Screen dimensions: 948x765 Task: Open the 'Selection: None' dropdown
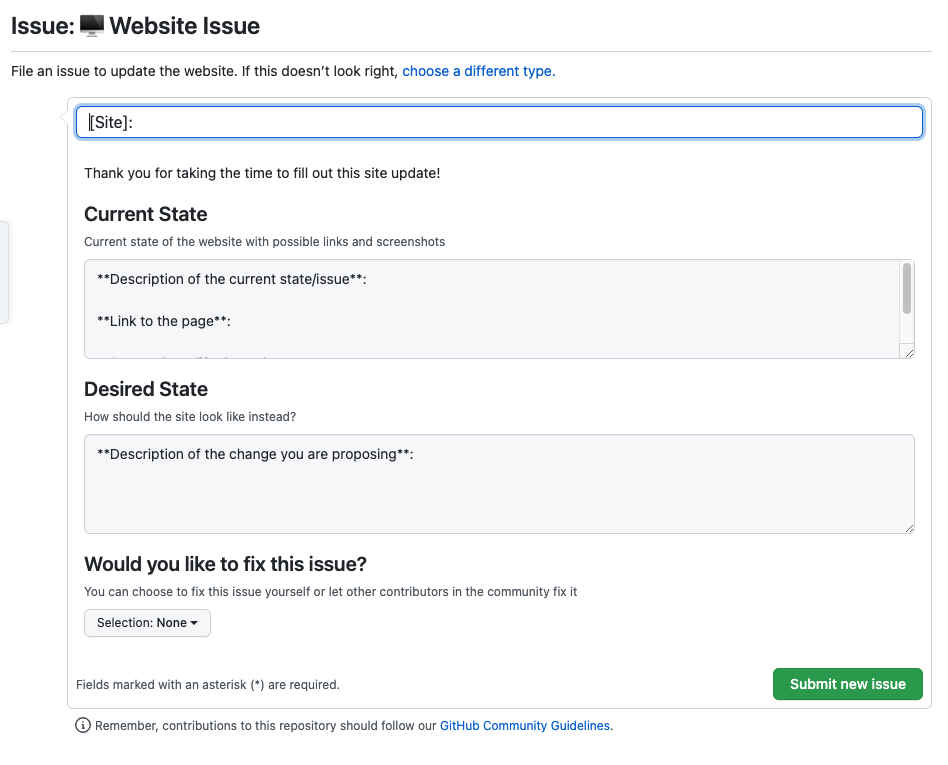pos(147,623)
